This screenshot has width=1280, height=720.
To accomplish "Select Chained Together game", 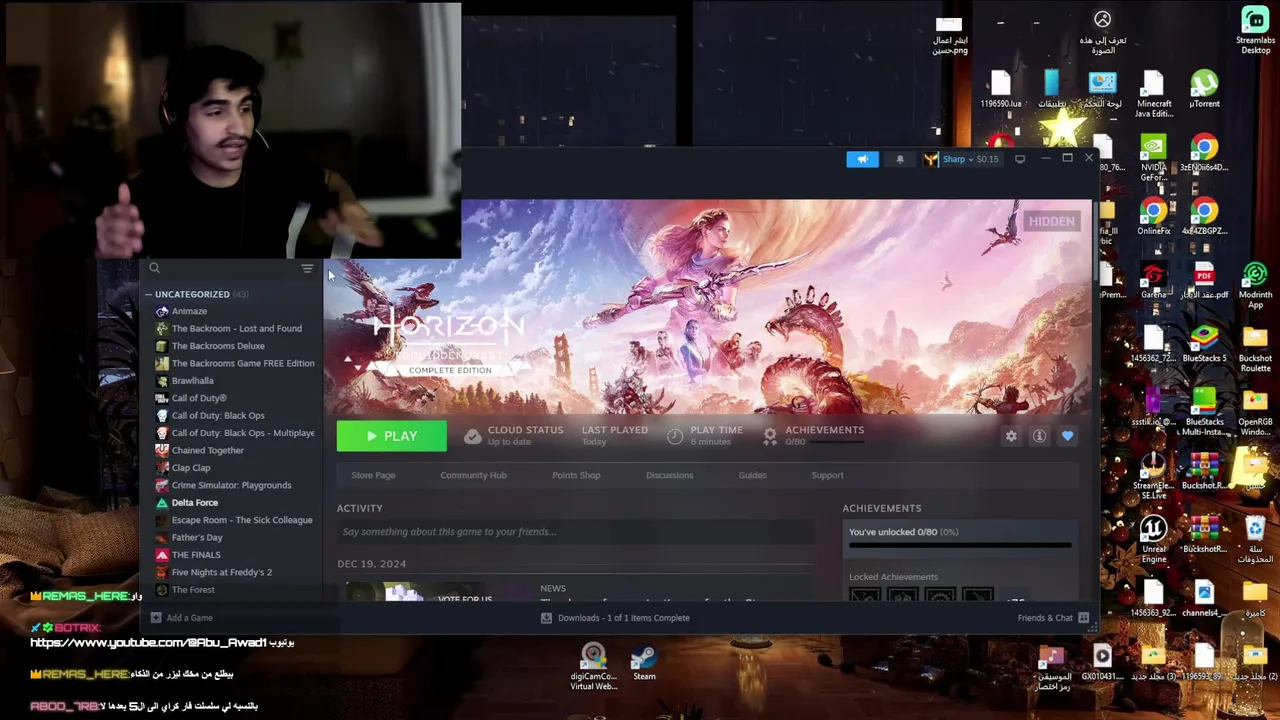I will tap(207, 450).
